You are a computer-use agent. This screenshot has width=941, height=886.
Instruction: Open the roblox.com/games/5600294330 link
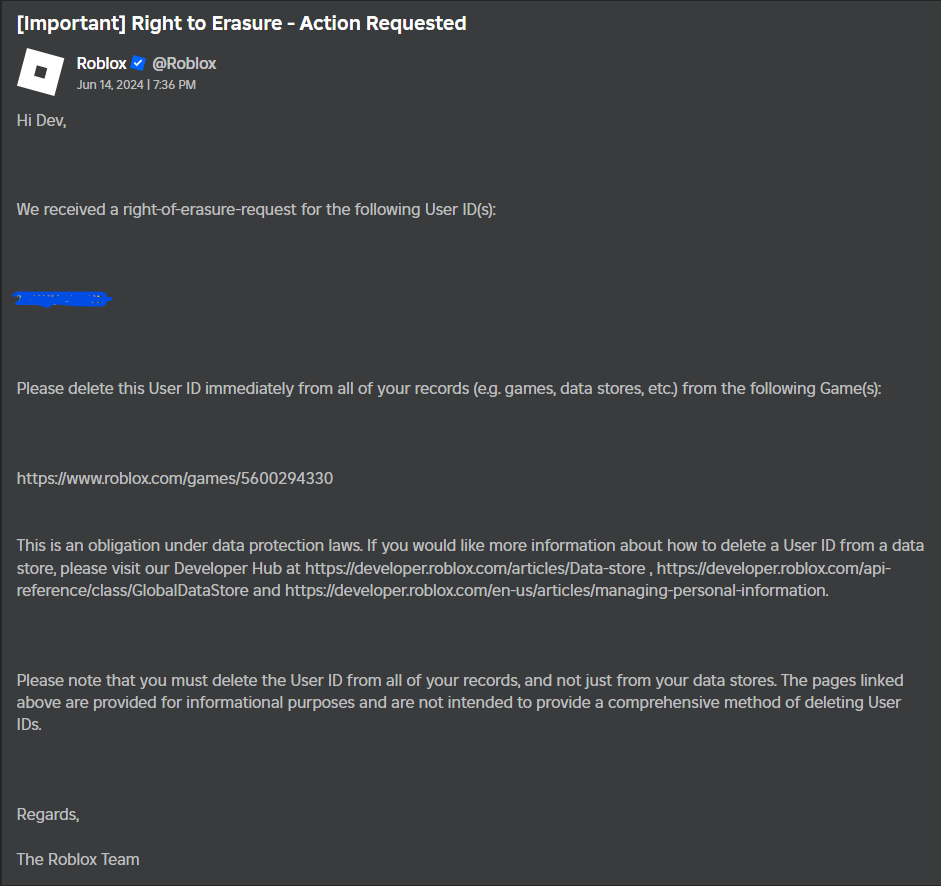(x=175, y=478)
